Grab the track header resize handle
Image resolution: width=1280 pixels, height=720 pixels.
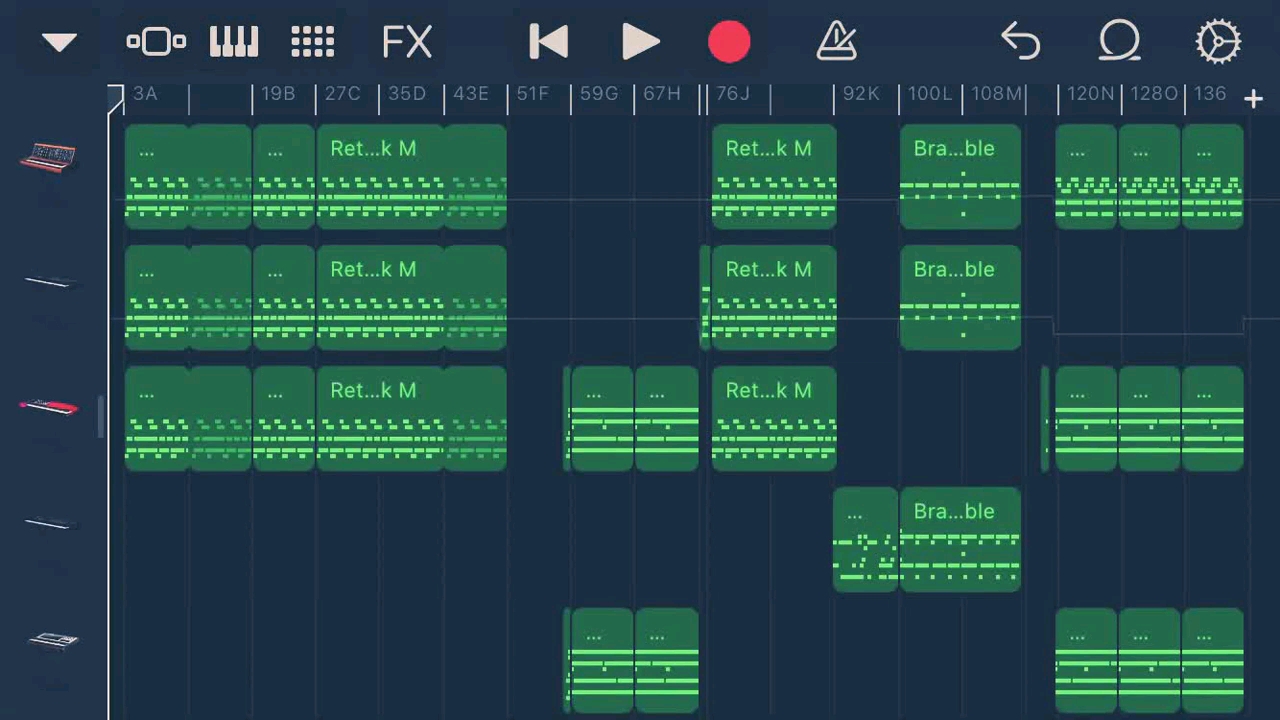pos(100,417)
